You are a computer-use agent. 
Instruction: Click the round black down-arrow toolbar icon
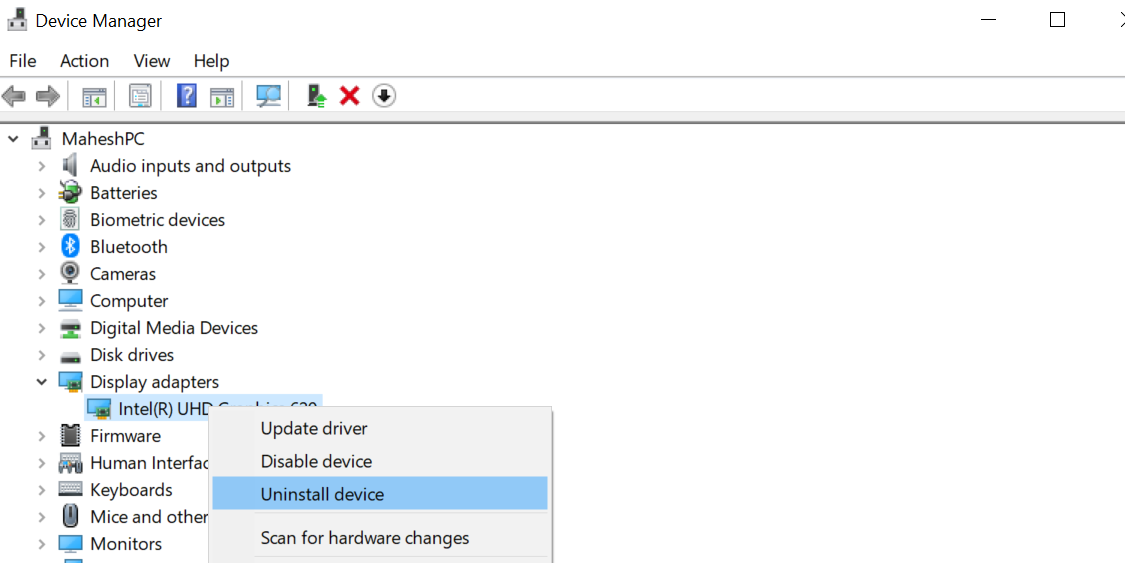click(x=384, y=95)
